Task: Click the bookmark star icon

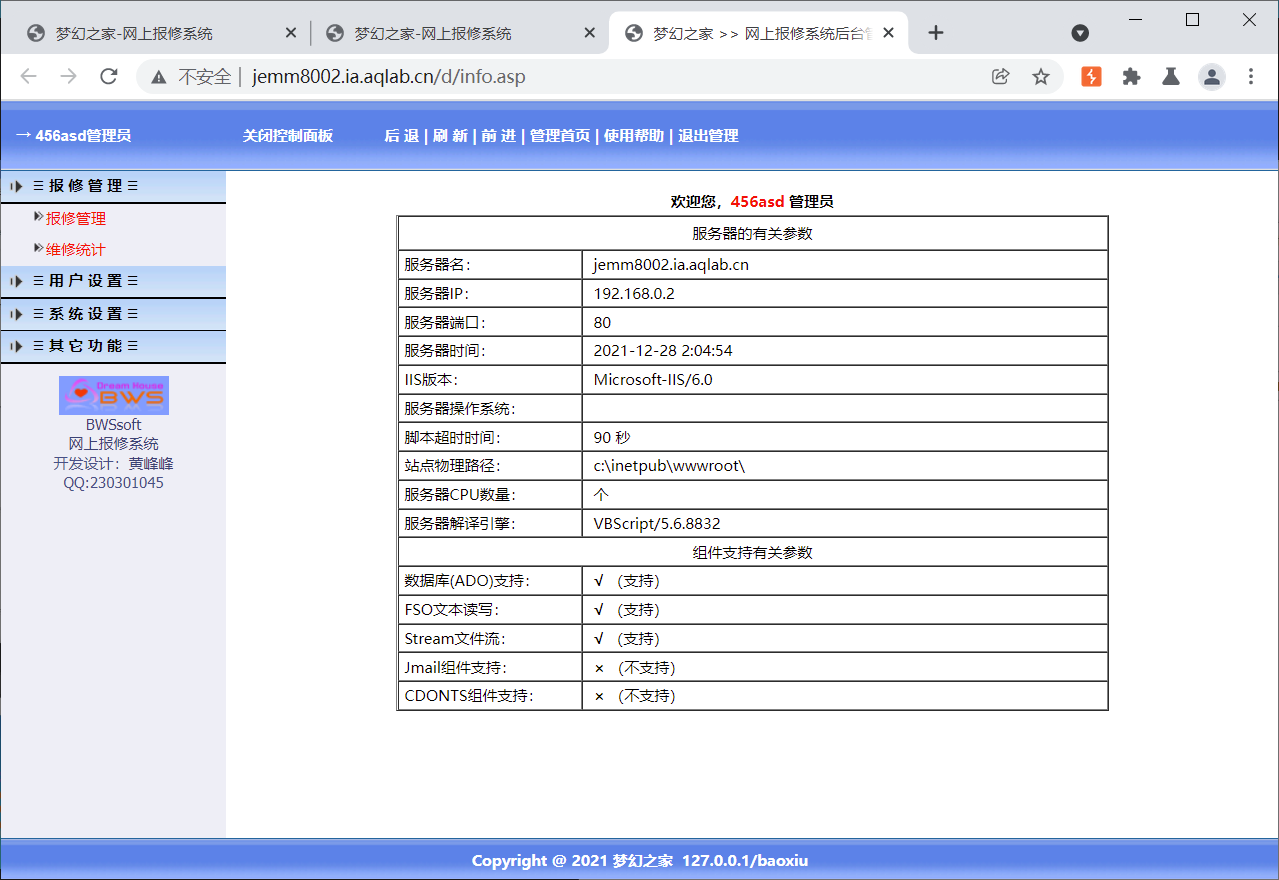Action: point(1040,76)
